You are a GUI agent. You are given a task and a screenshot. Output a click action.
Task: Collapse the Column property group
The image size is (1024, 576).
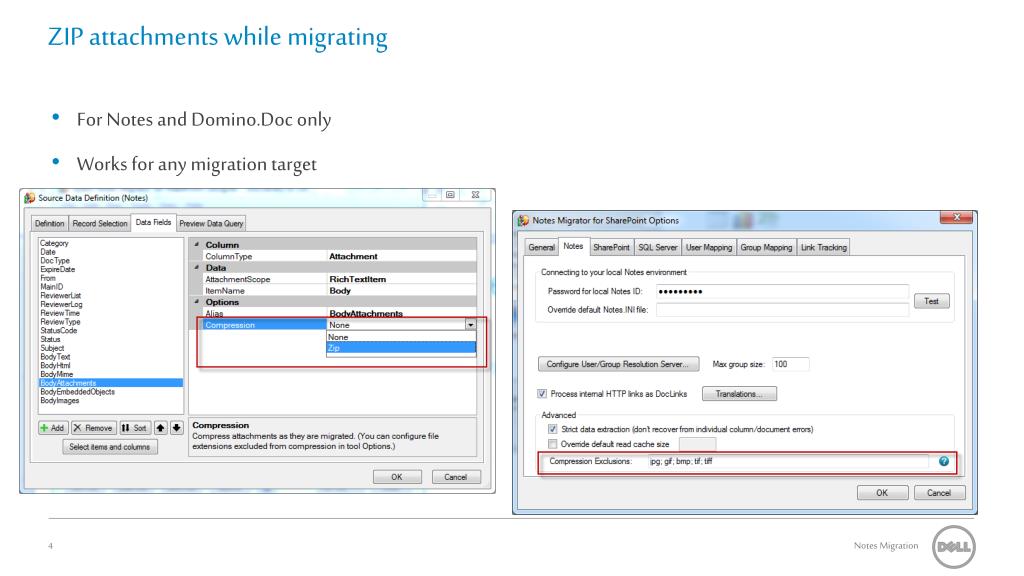[x=197, y=244]
